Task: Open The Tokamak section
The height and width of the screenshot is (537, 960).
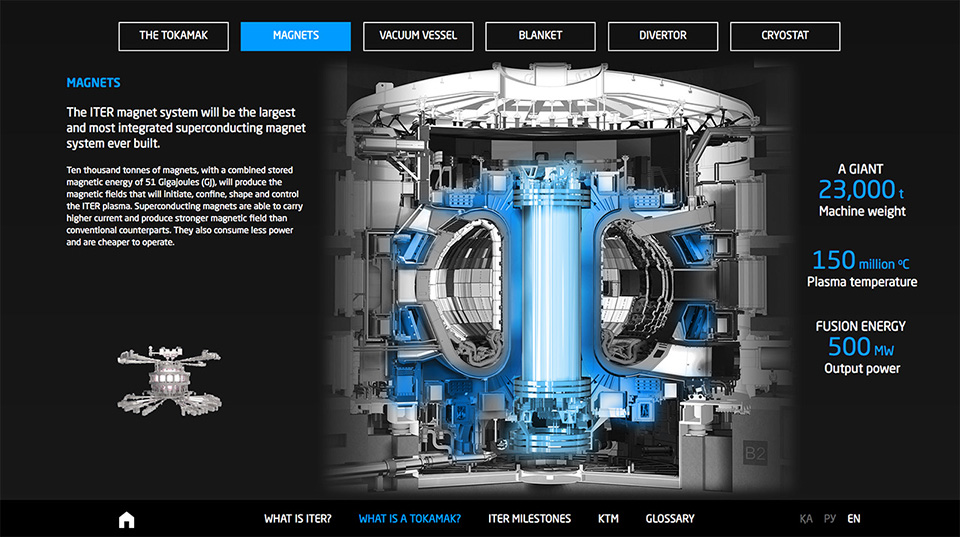Action: pyautogui.click(x=173, y=36)
